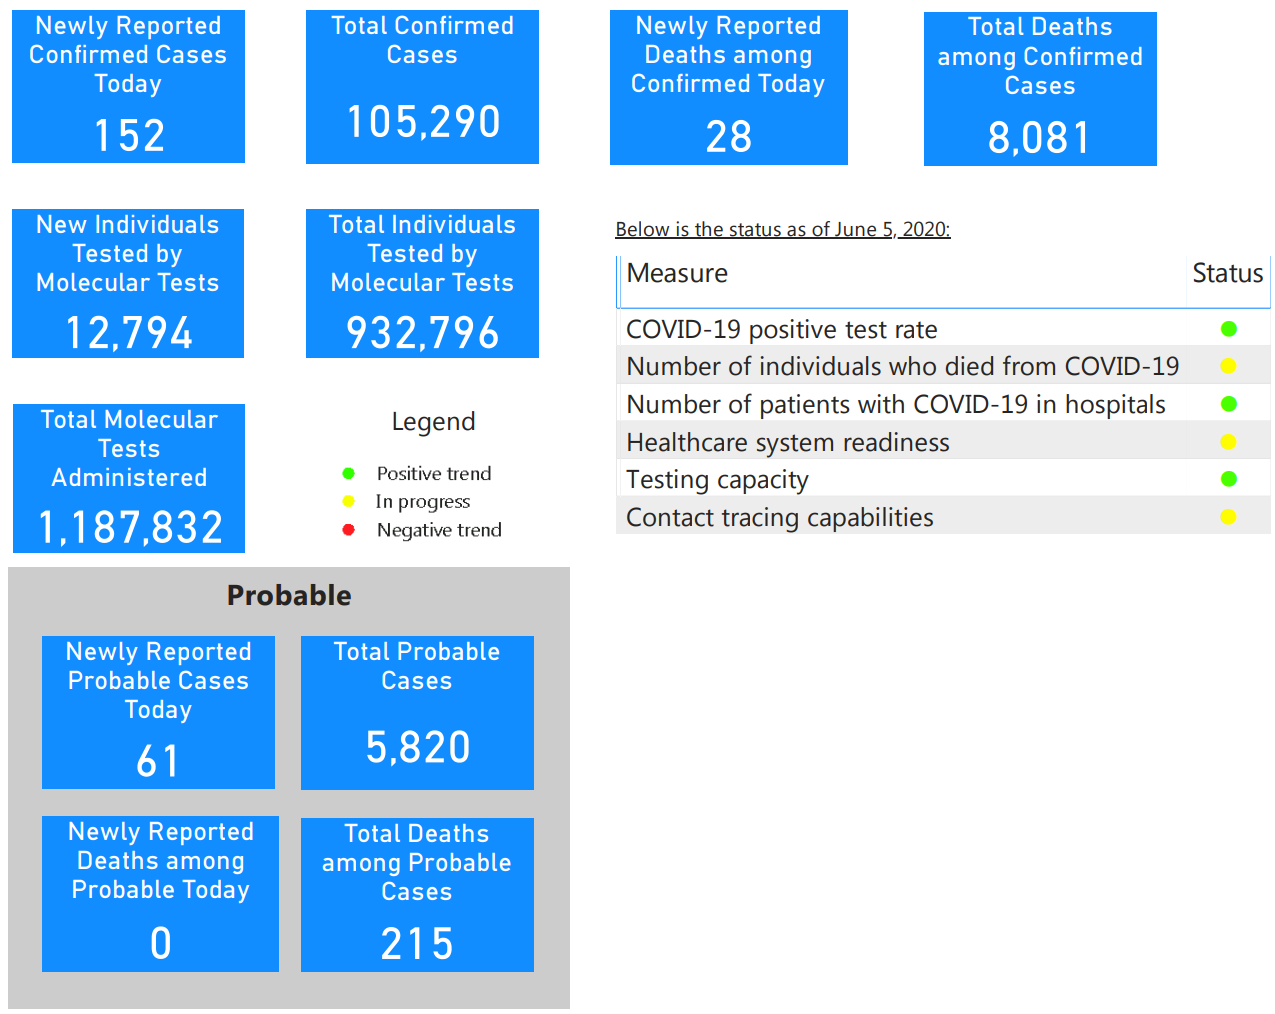Open the status as of June 5, 2020 link
The width and height of the screenshot is (1275, 1014).
783,229
